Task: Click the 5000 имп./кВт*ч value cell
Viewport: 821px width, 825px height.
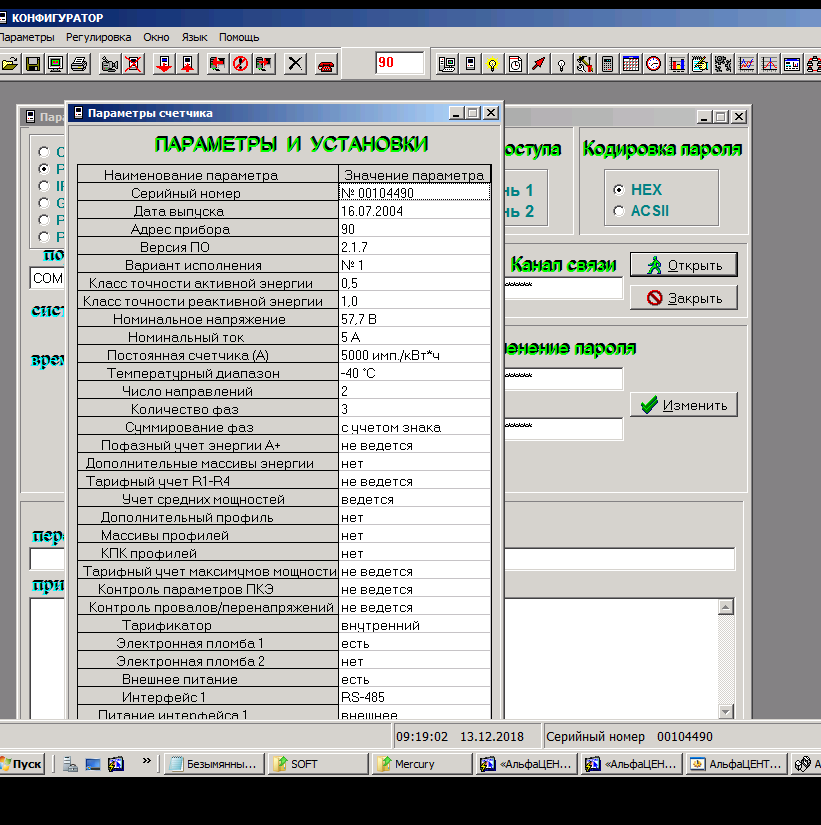Action: tap(414, 355)
